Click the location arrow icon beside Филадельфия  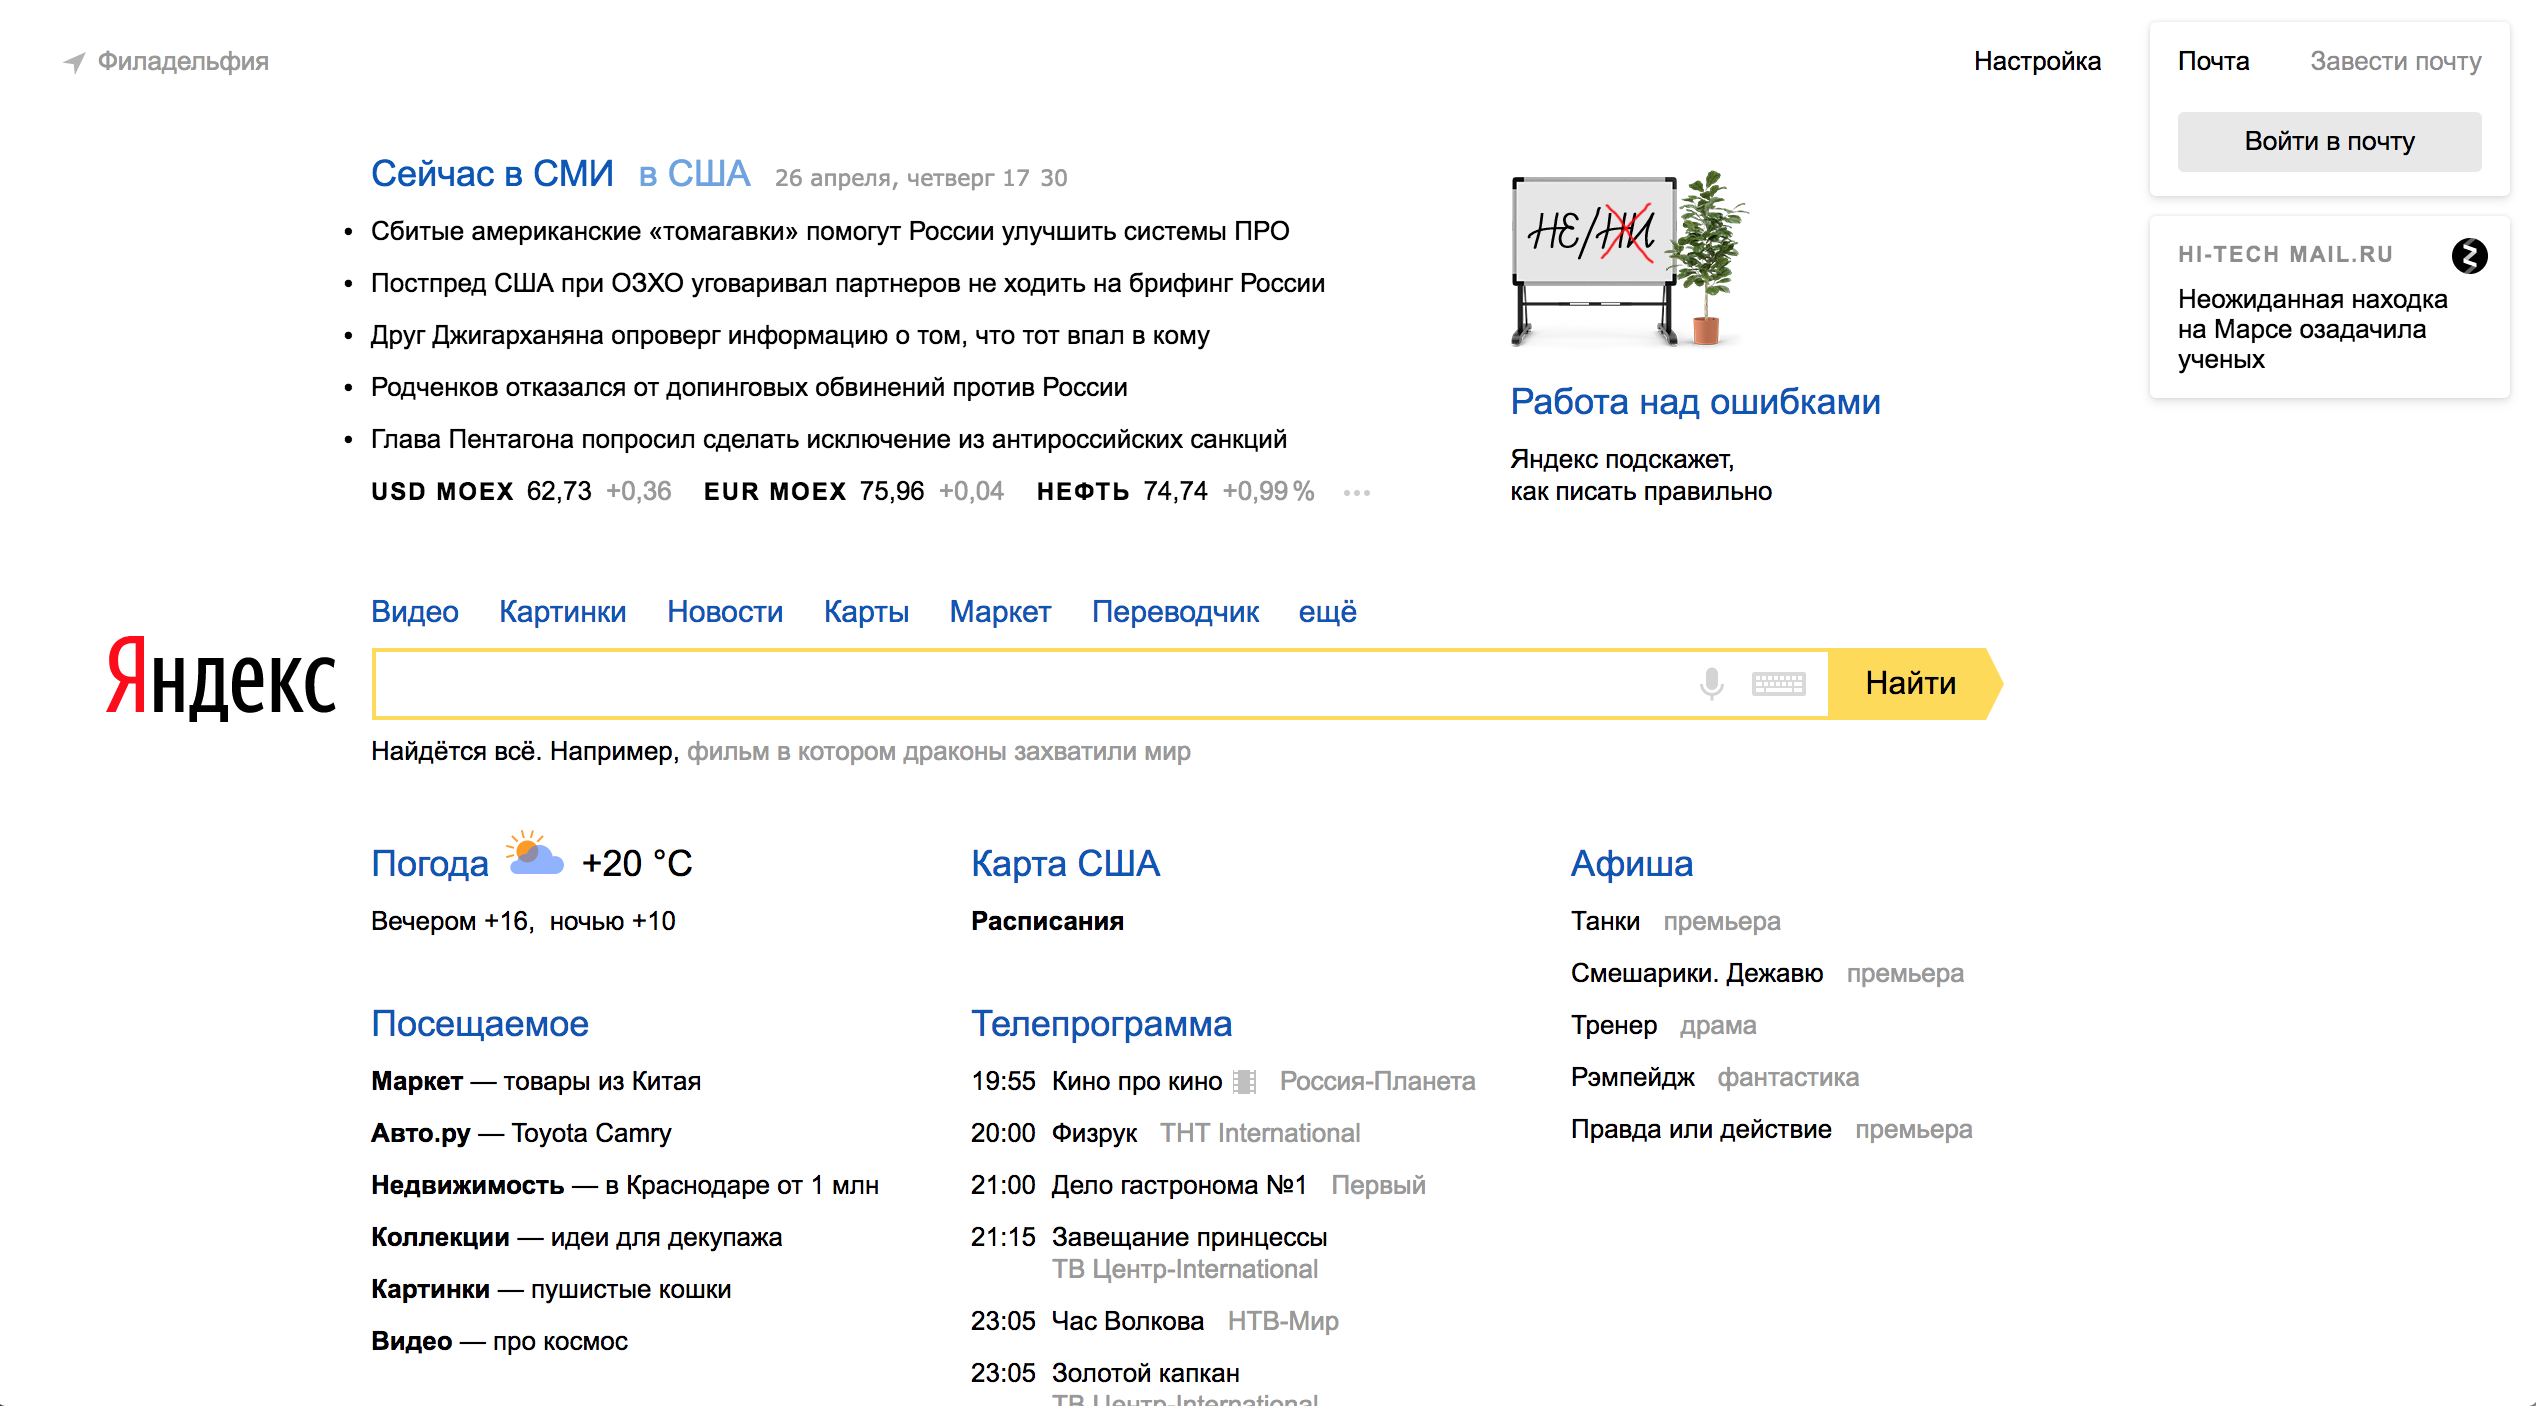click(x=74, y=62)
